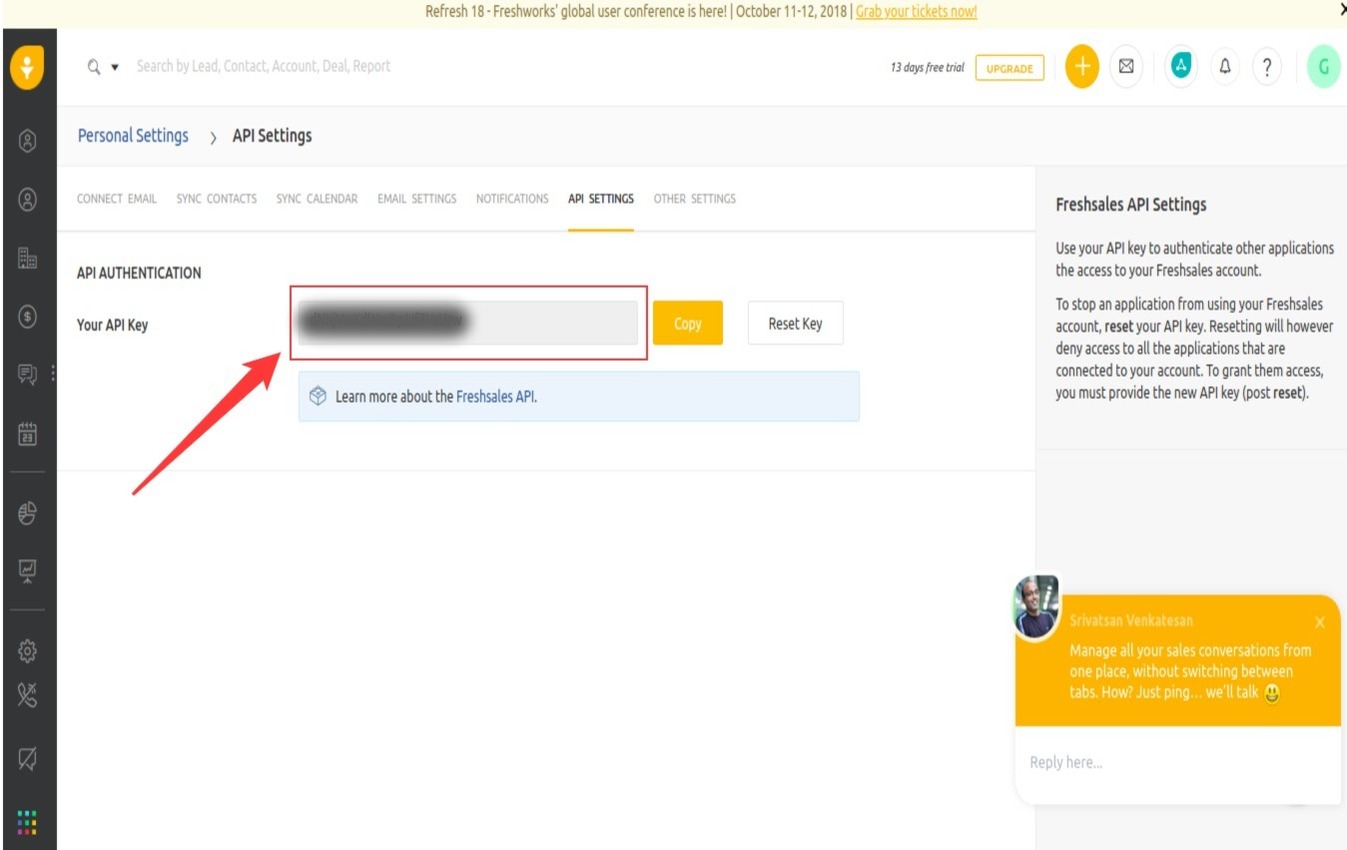Screen dimensions: 1347x850
Task: Compose an email via the envelope icon
Action: (x=1126, y=66)
